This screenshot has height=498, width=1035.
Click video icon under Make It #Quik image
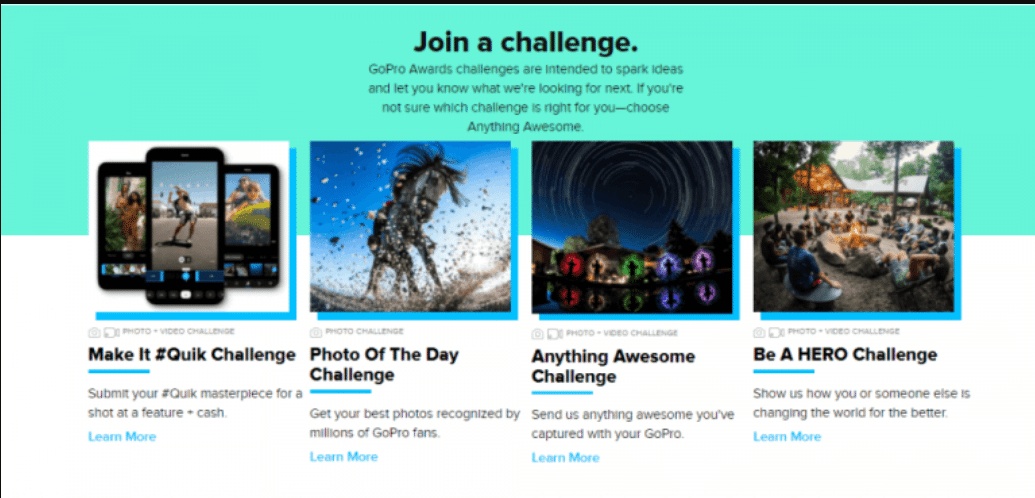point(111,332)
